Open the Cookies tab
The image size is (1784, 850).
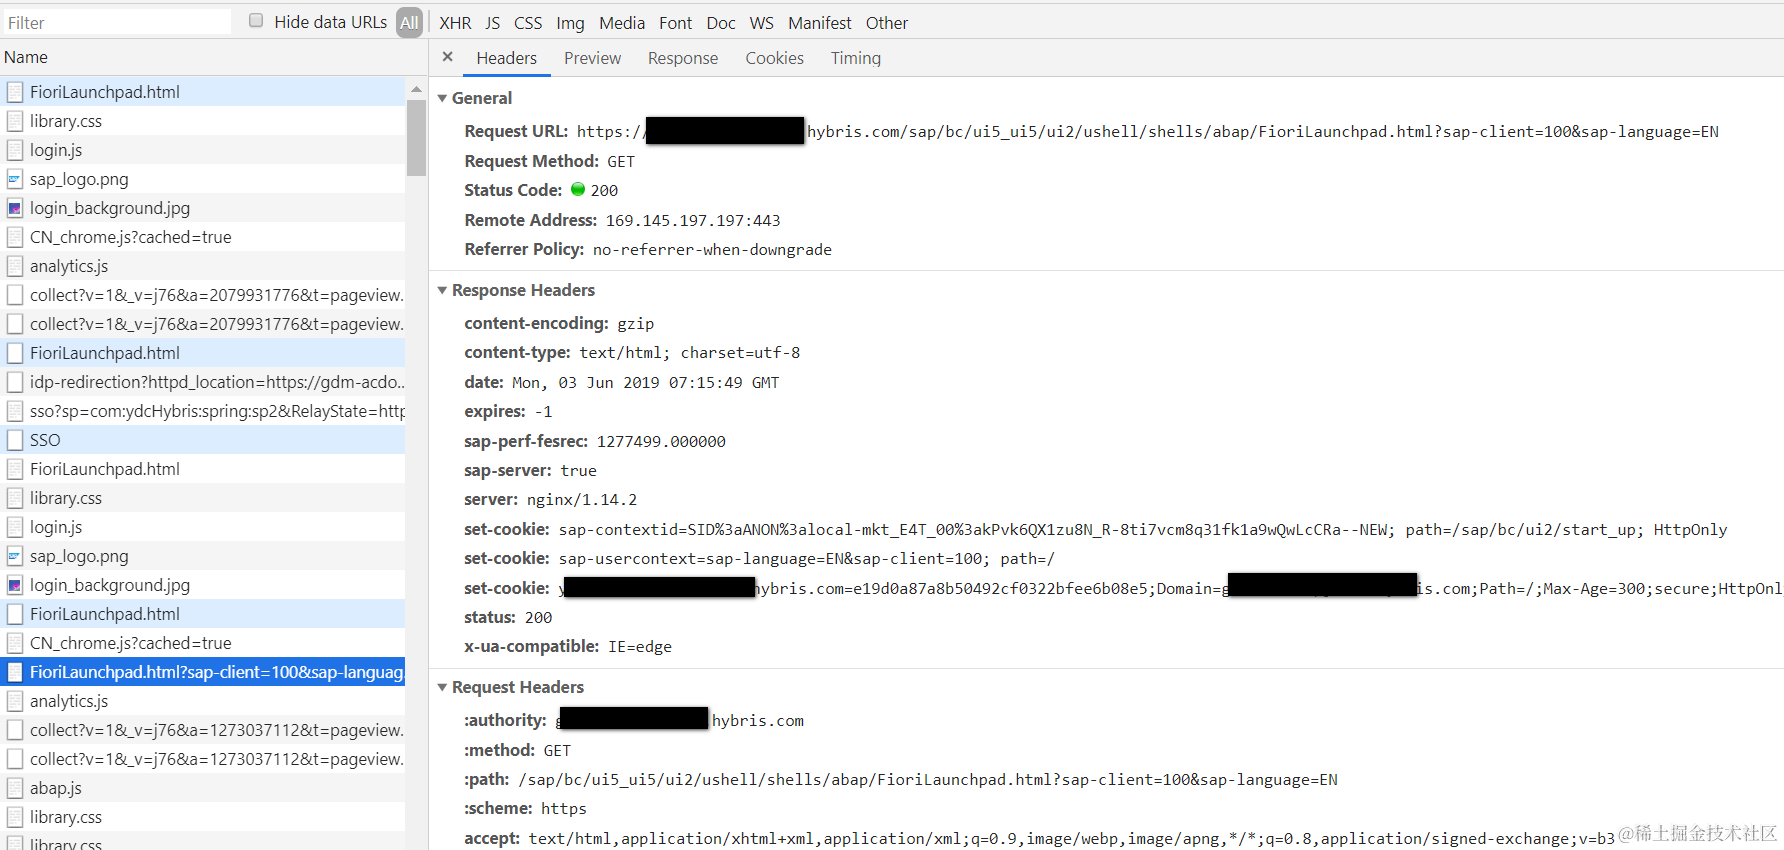click(774, 58)
